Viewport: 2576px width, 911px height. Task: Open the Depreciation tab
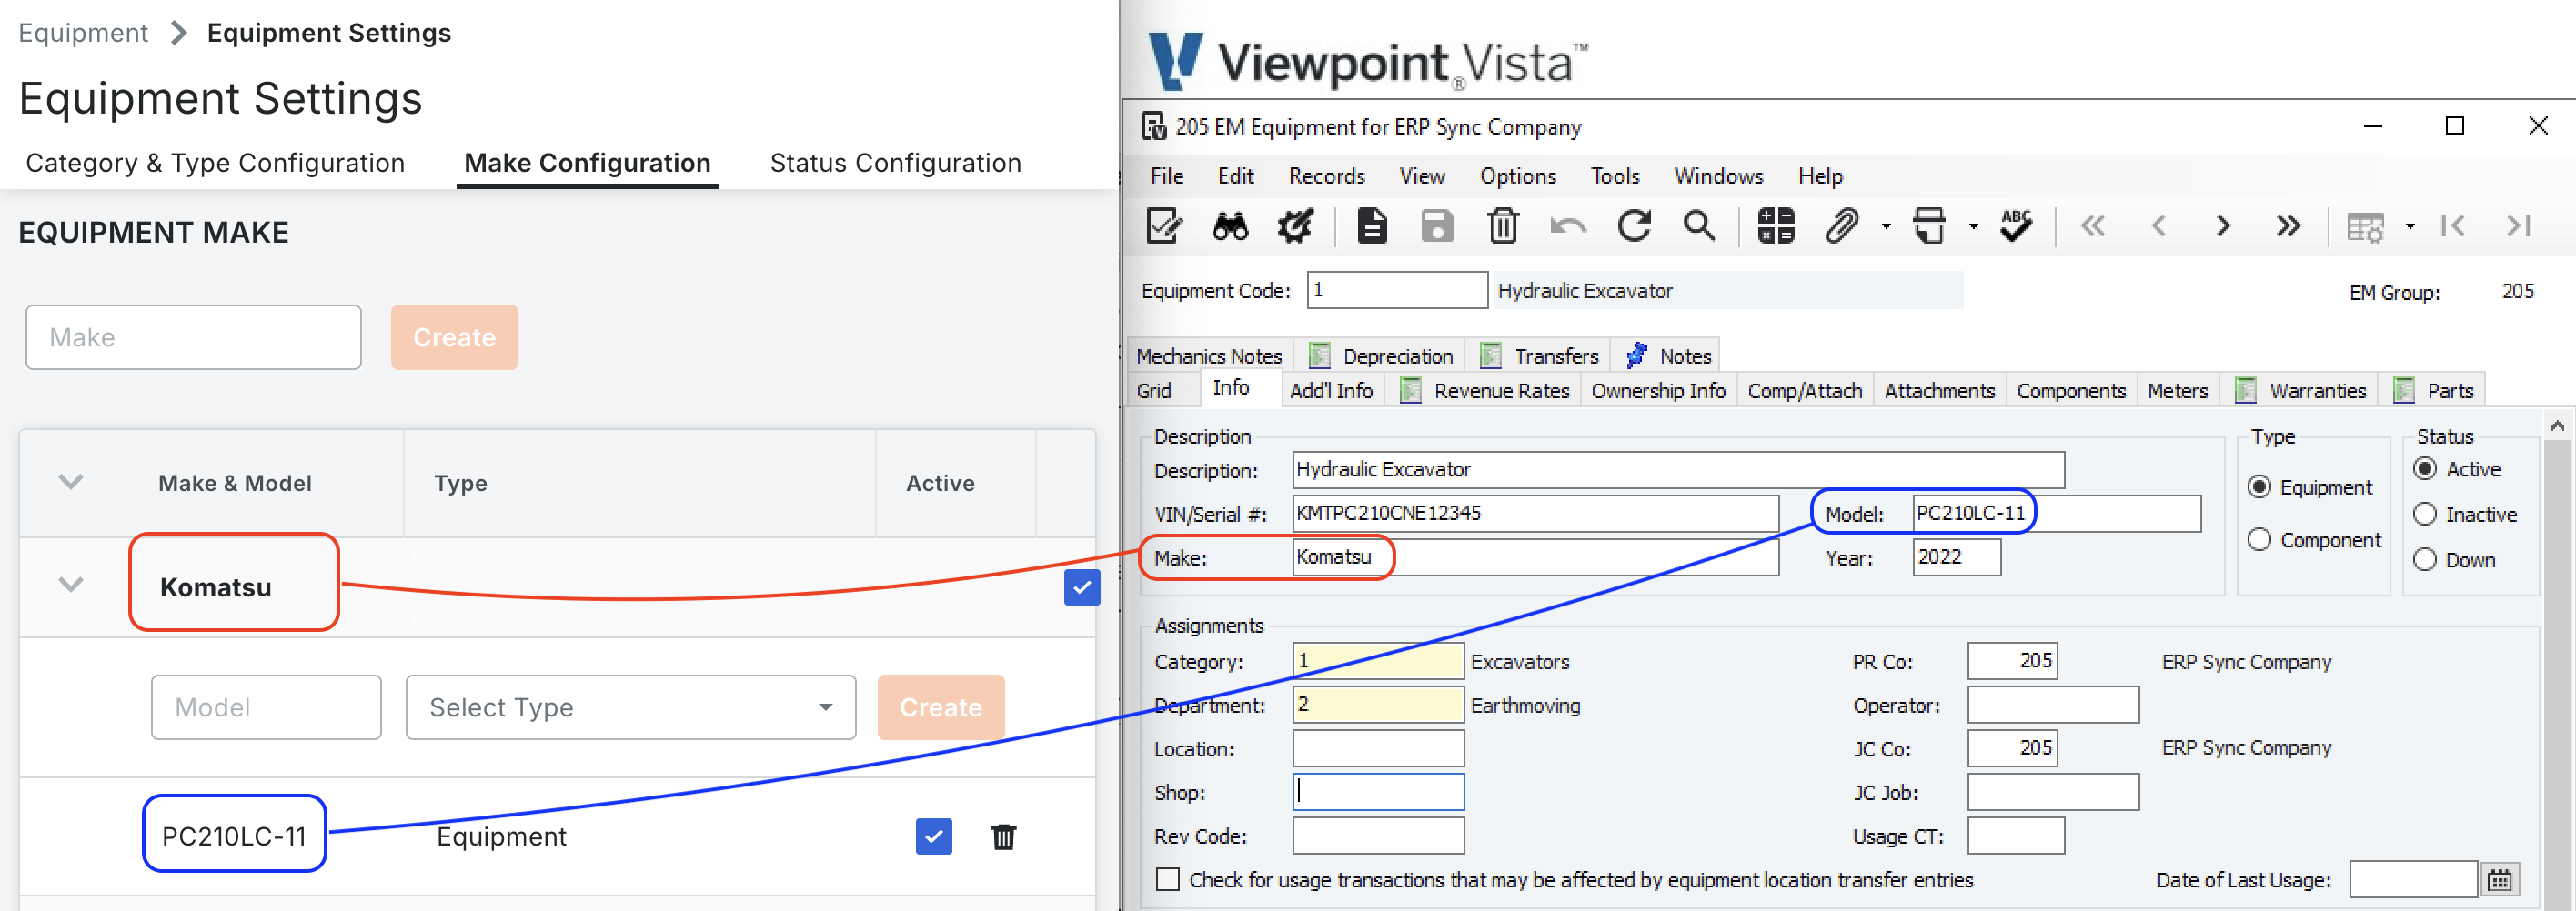click(x=1381, y=356)
